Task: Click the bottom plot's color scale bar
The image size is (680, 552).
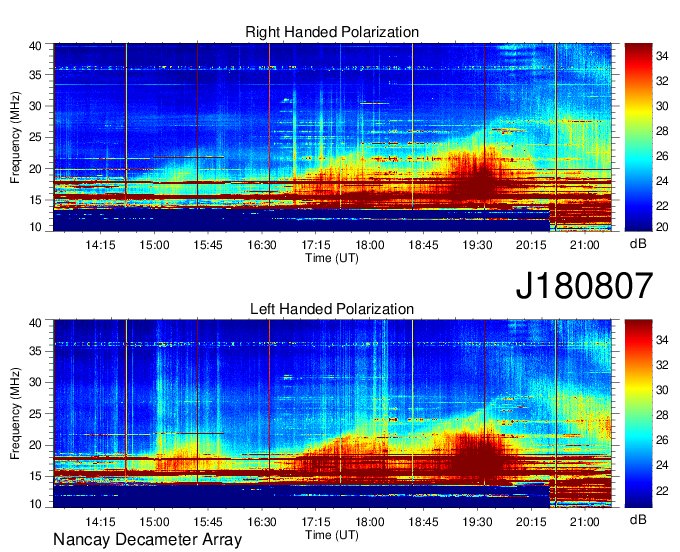Action: tap(638, 414)
